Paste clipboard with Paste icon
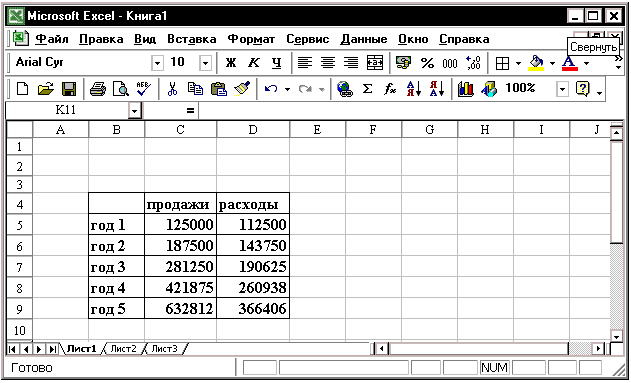The height and width of the screenshot is (383, 631). 219,89
